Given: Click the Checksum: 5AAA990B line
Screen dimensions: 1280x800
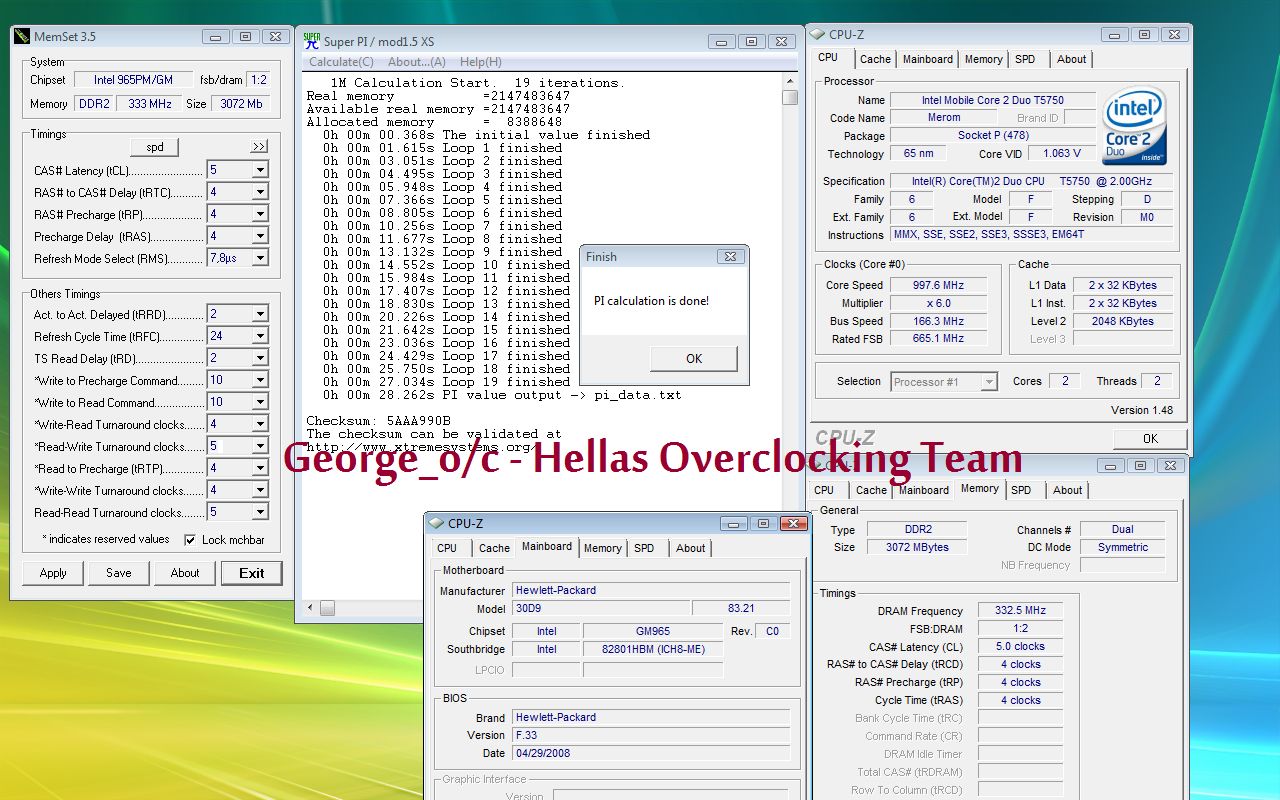Looking at the screenshot, I should coord(378,421).
